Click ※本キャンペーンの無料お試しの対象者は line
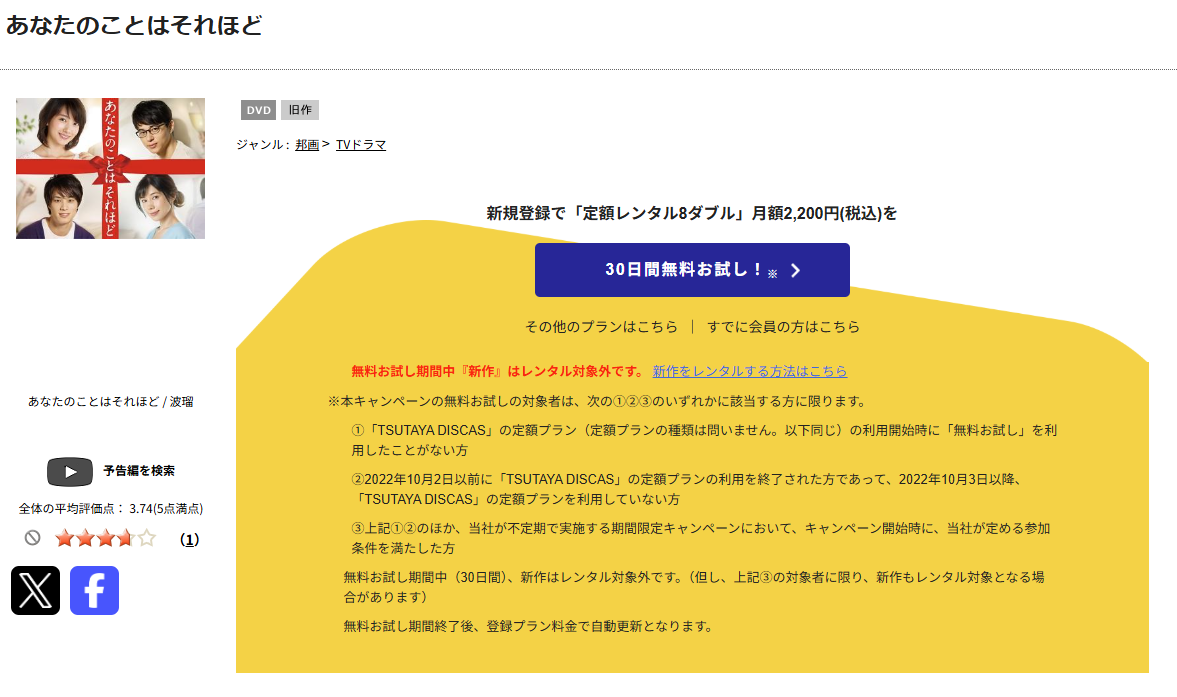1177x697 pixels. 598,401
